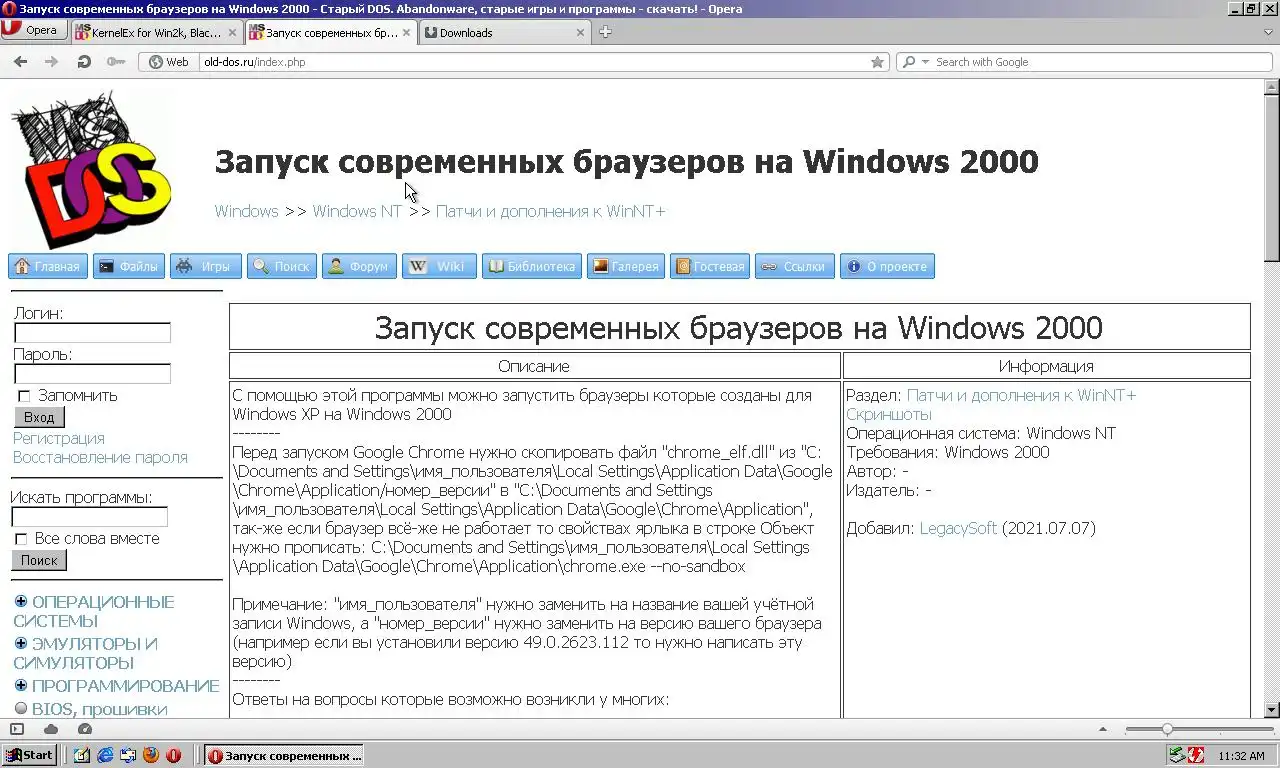
Task: Expand ОПЕРАЦИОННЫЕ СИСТЕМЫ category
Action: (21, 601)
